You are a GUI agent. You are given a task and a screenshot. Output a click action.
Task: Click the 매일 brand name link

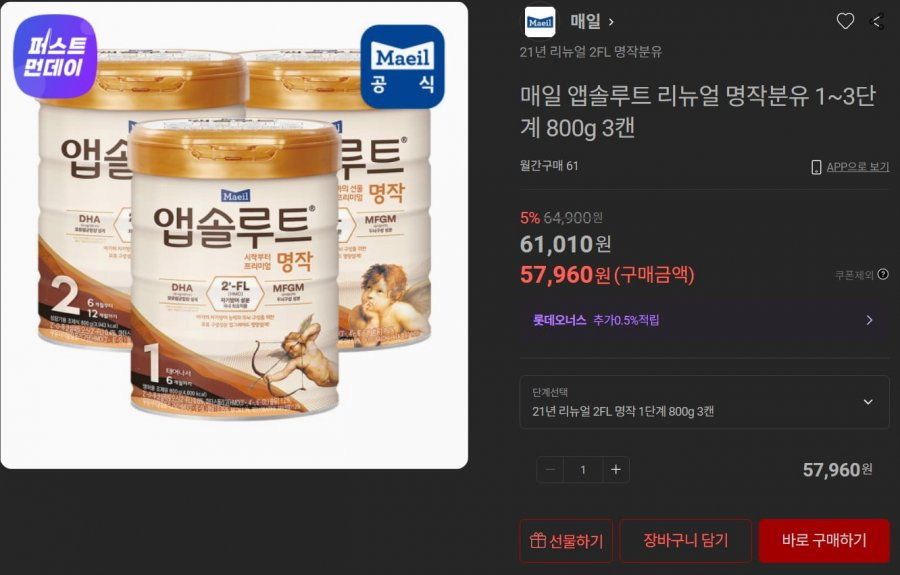tap(585, 22)
